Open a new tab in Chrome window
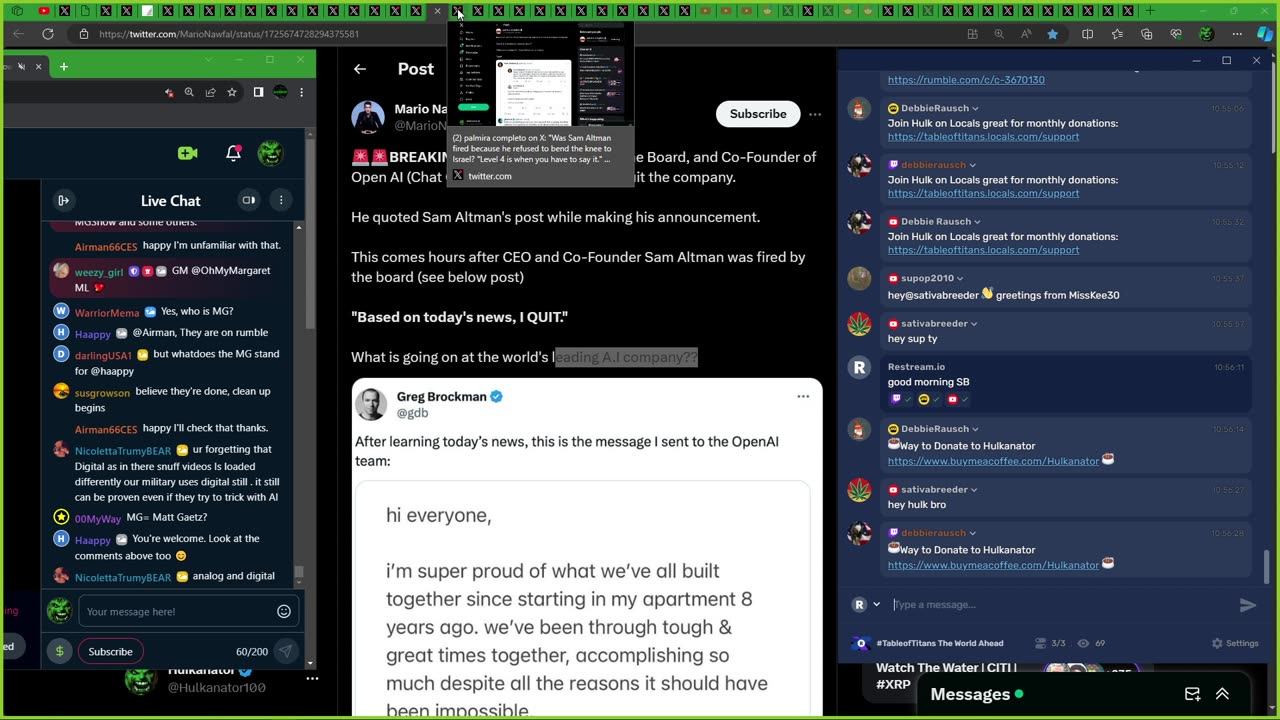Image resolution: width=1280 pixels, height=720 pixels. [63, 67]
